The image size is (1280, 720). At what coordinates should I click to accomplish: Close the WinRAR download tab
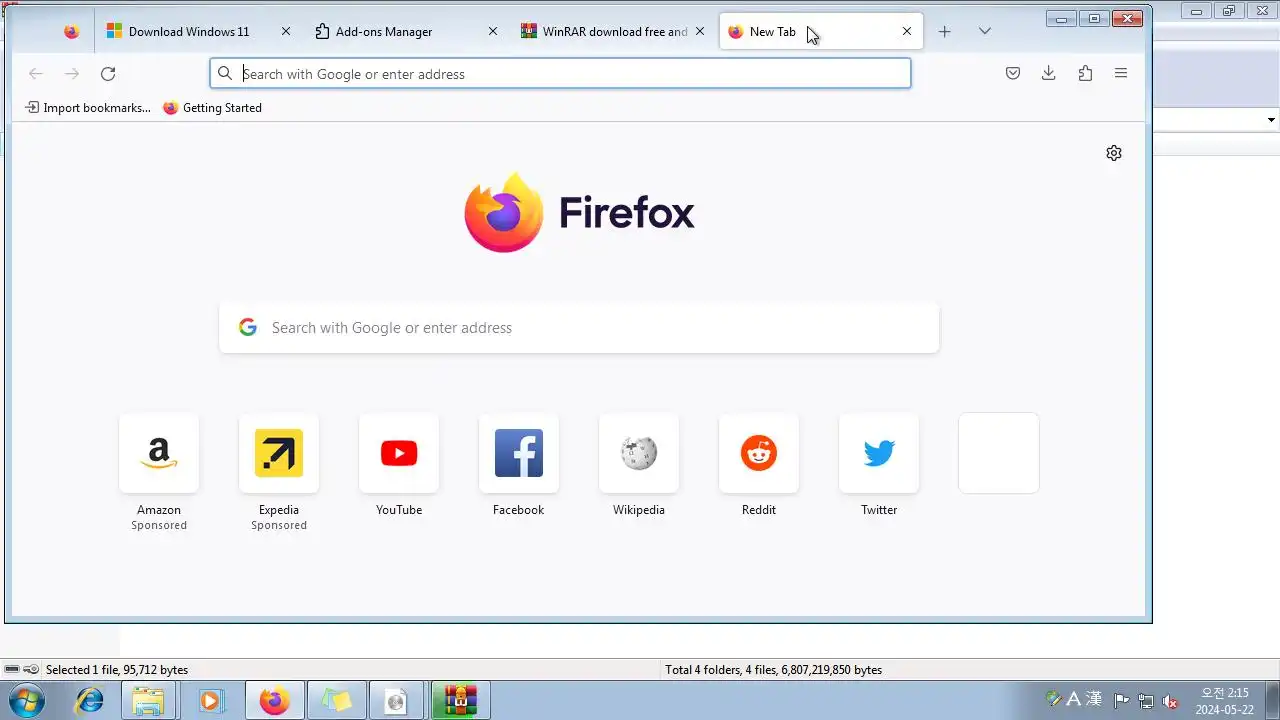point(700,32)
